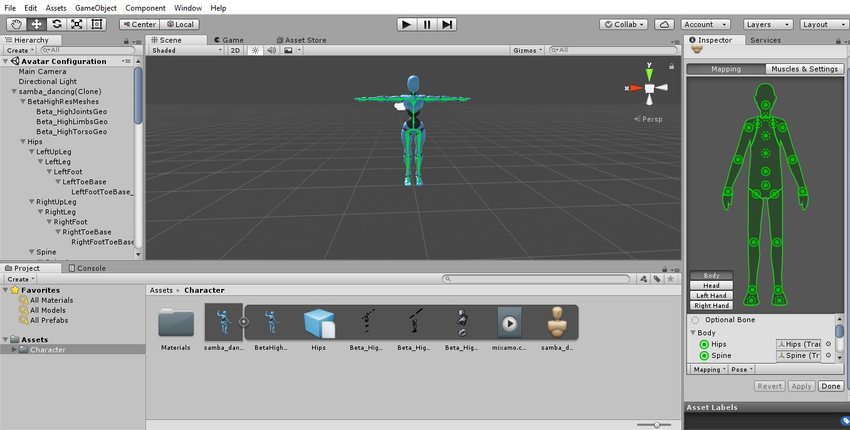Collapse the samba_dancing asset arrow
The image size is (850, 430).
(244, 322)
